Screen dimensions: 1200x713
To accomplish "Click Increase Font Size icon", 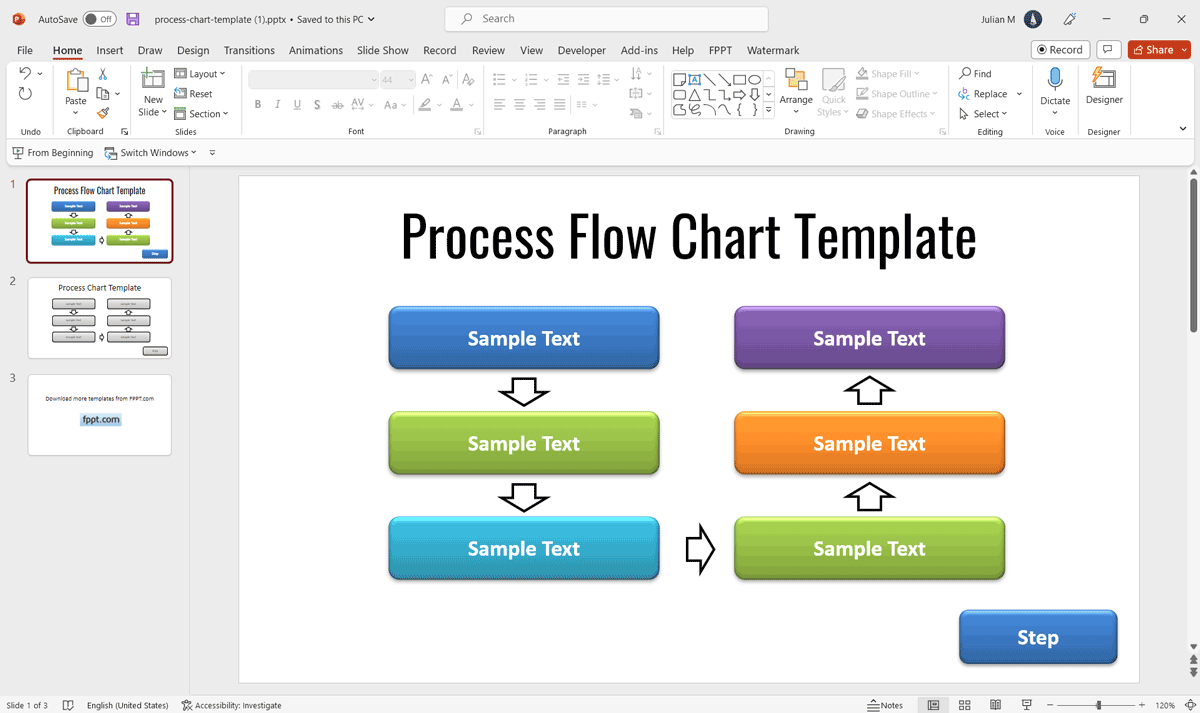I will [427, 79].
